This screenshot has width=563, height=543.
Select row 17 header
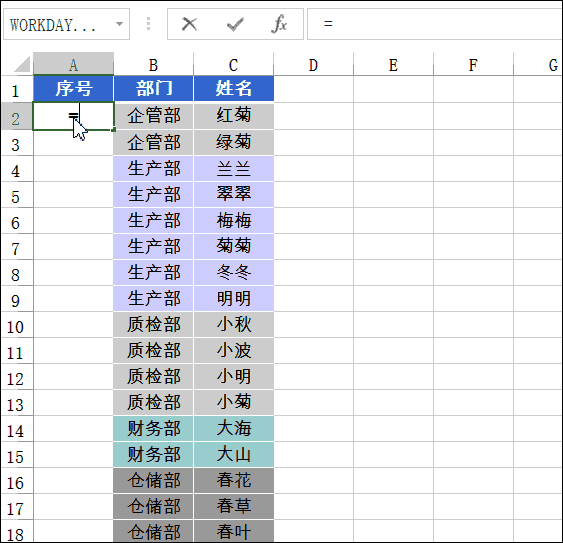17,507
